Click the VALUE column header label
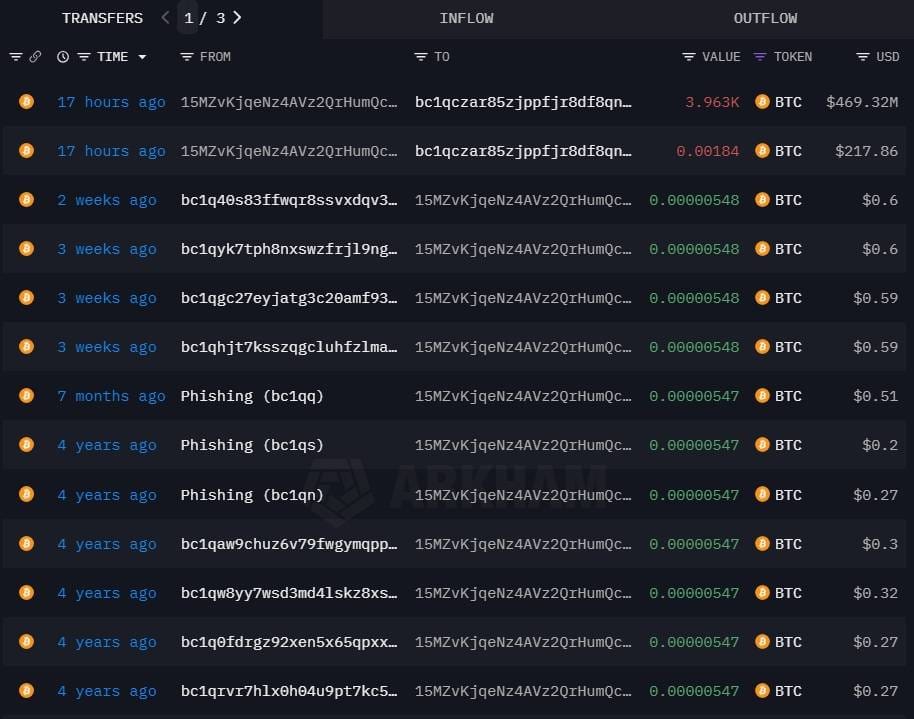Screen dimensions: 914x719 [x=721, y=57]
